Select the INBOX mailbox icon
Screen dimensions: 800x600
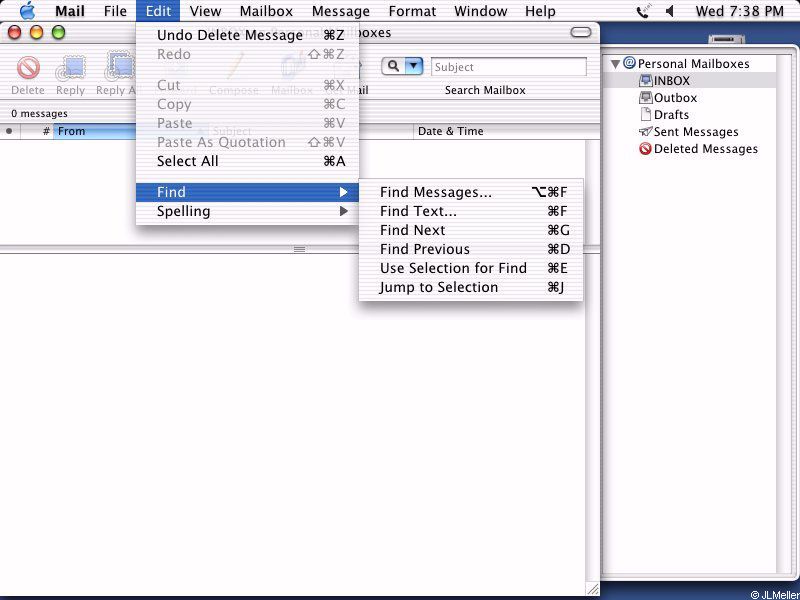tap(646, 81)
